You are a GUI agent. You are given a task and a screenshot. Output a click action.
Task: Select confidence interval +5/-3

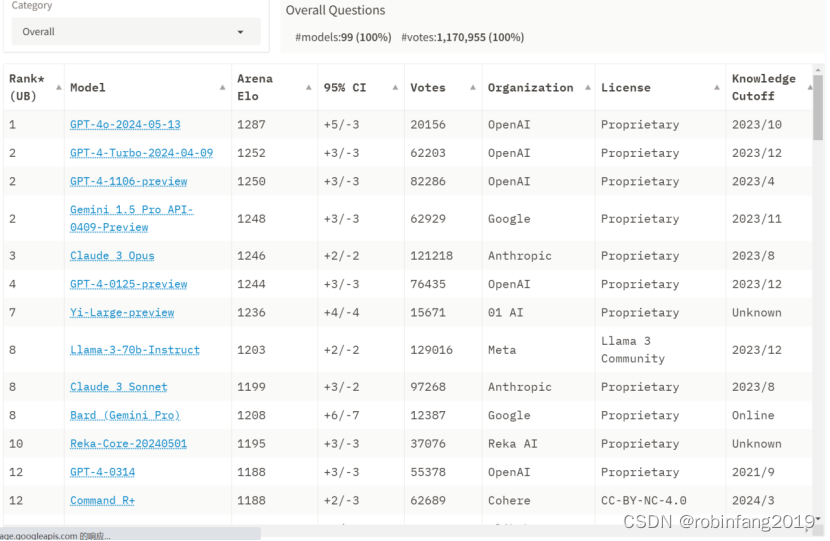click(x=341, y=124)
